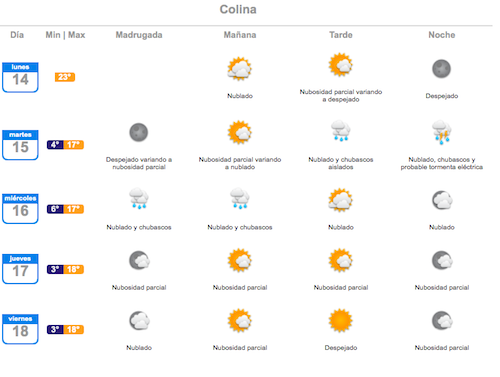
Task: Select the miércoles 16 calendar icon
Action: tap(20, 209)
